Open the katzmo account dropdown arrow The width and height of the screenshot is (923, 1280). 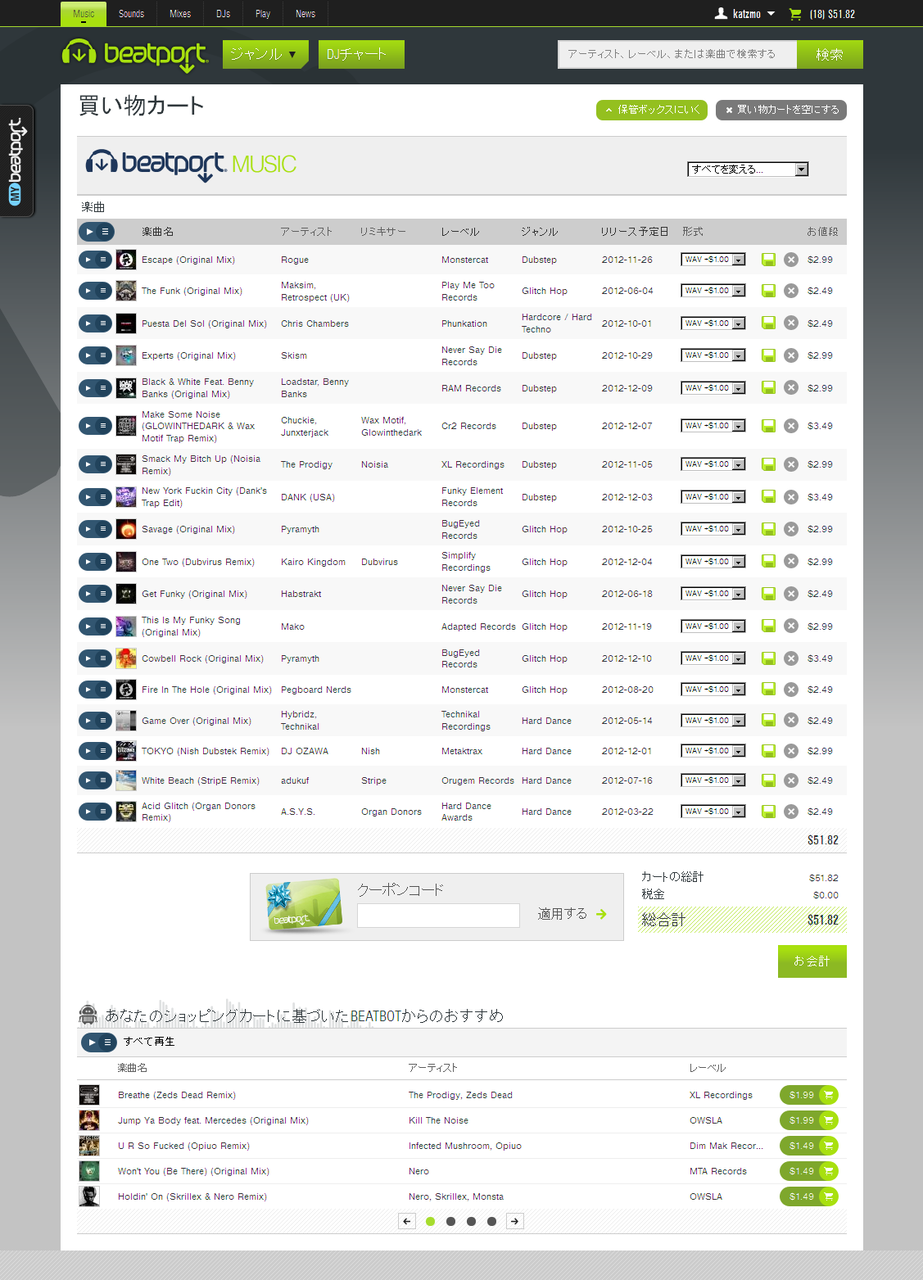click(x=771, y=14)
